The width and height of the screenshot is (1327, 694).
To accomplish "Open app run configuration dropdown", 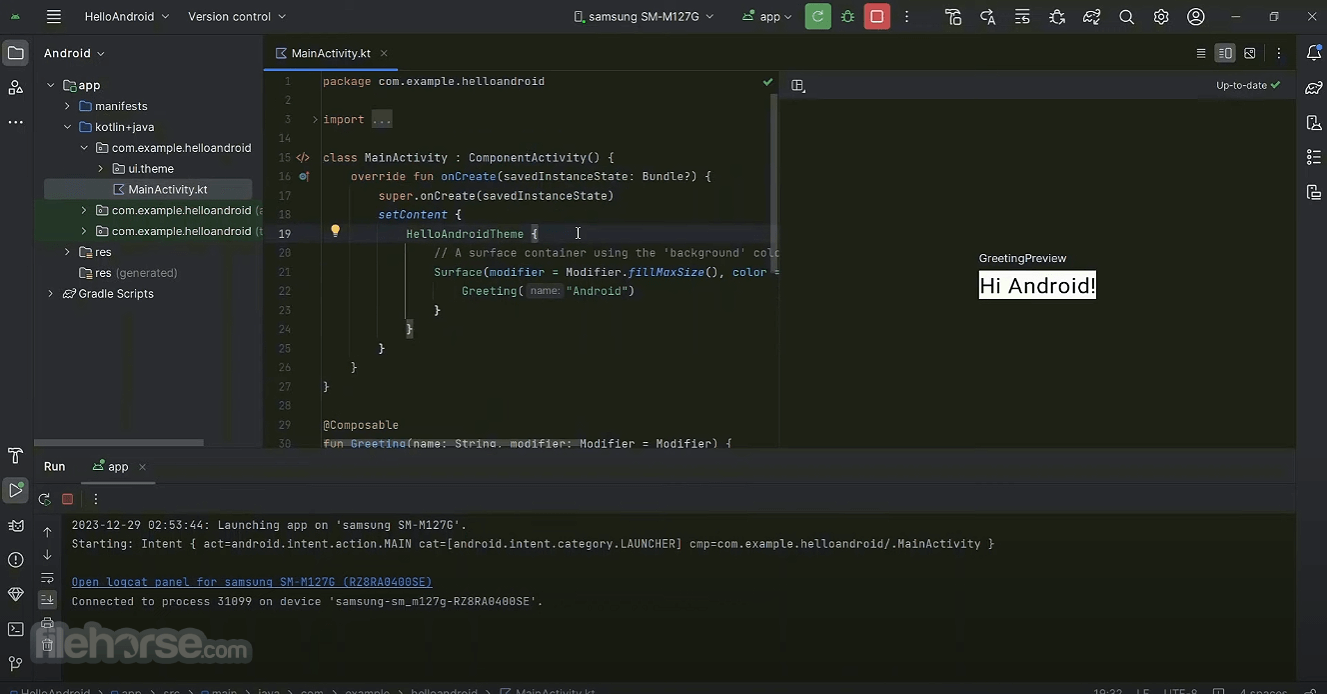I will 767,16.
